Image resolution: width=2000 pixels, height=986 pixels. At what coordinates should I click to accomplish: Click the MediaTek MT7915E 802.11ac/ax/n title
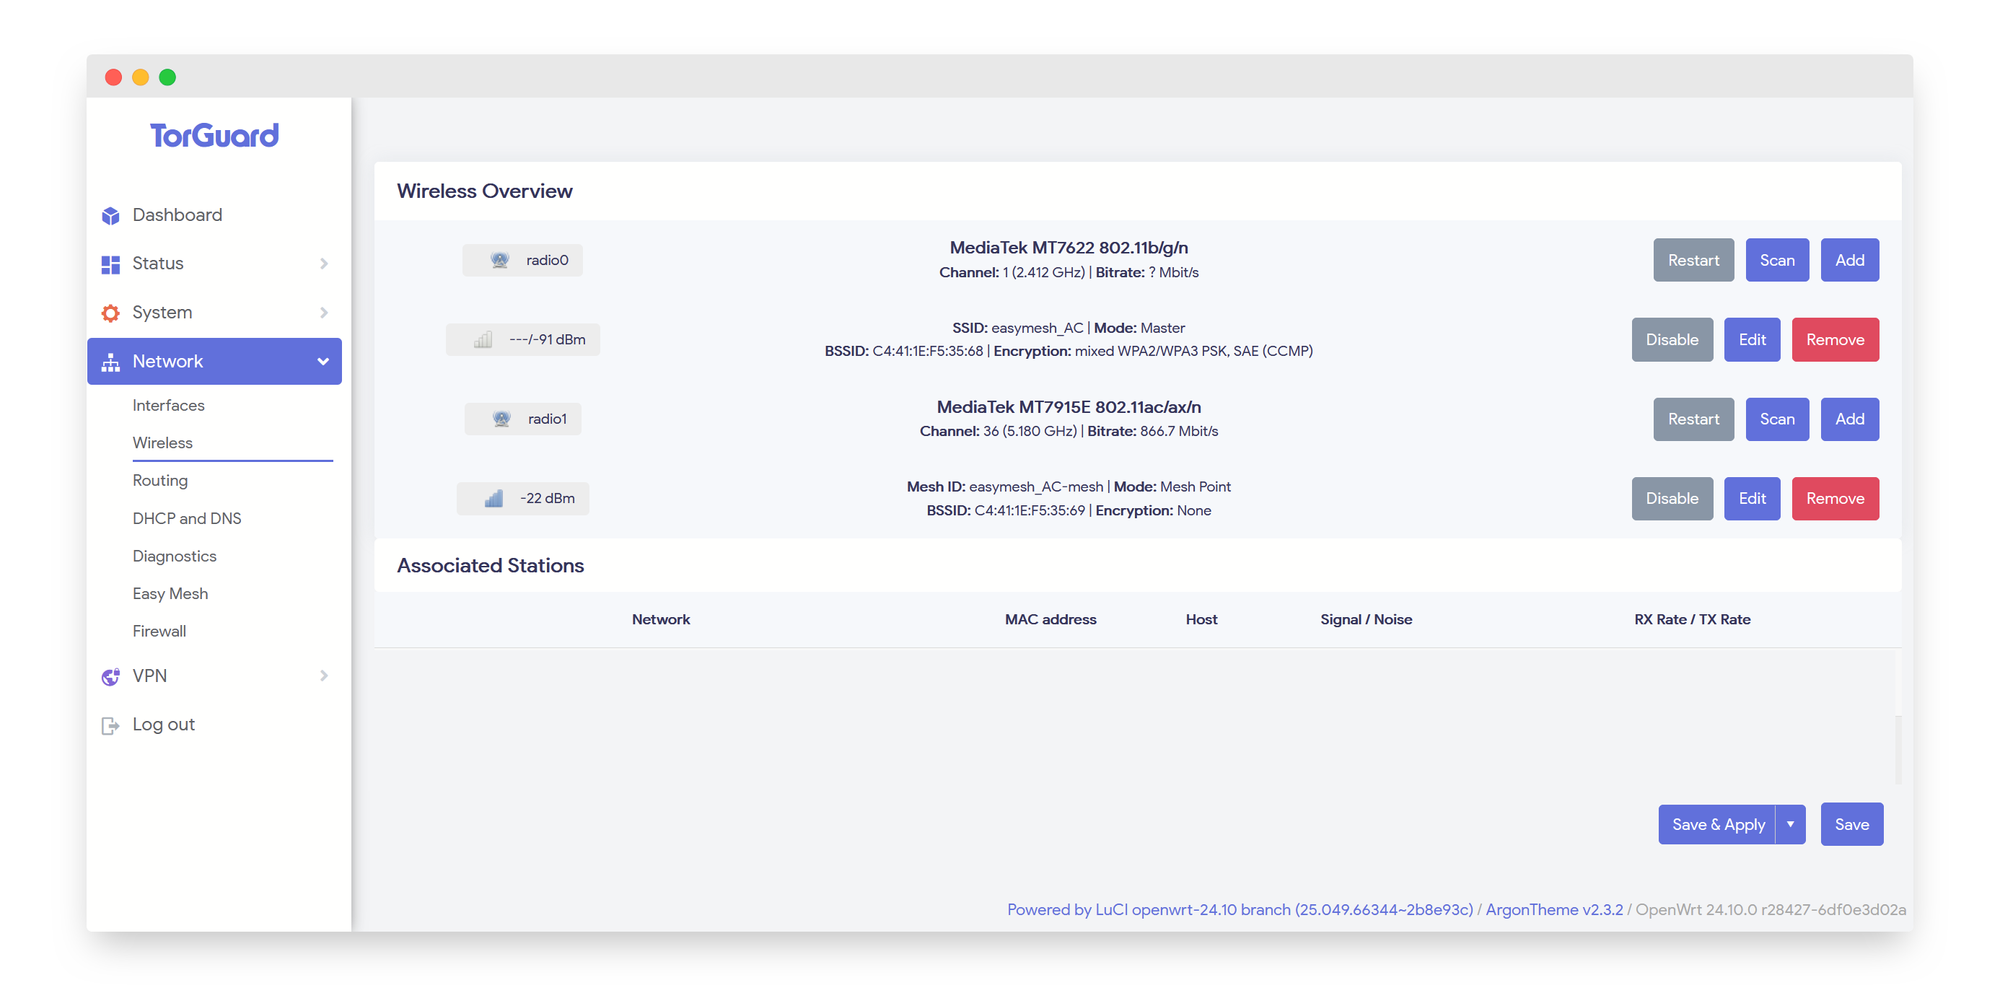1068,407
